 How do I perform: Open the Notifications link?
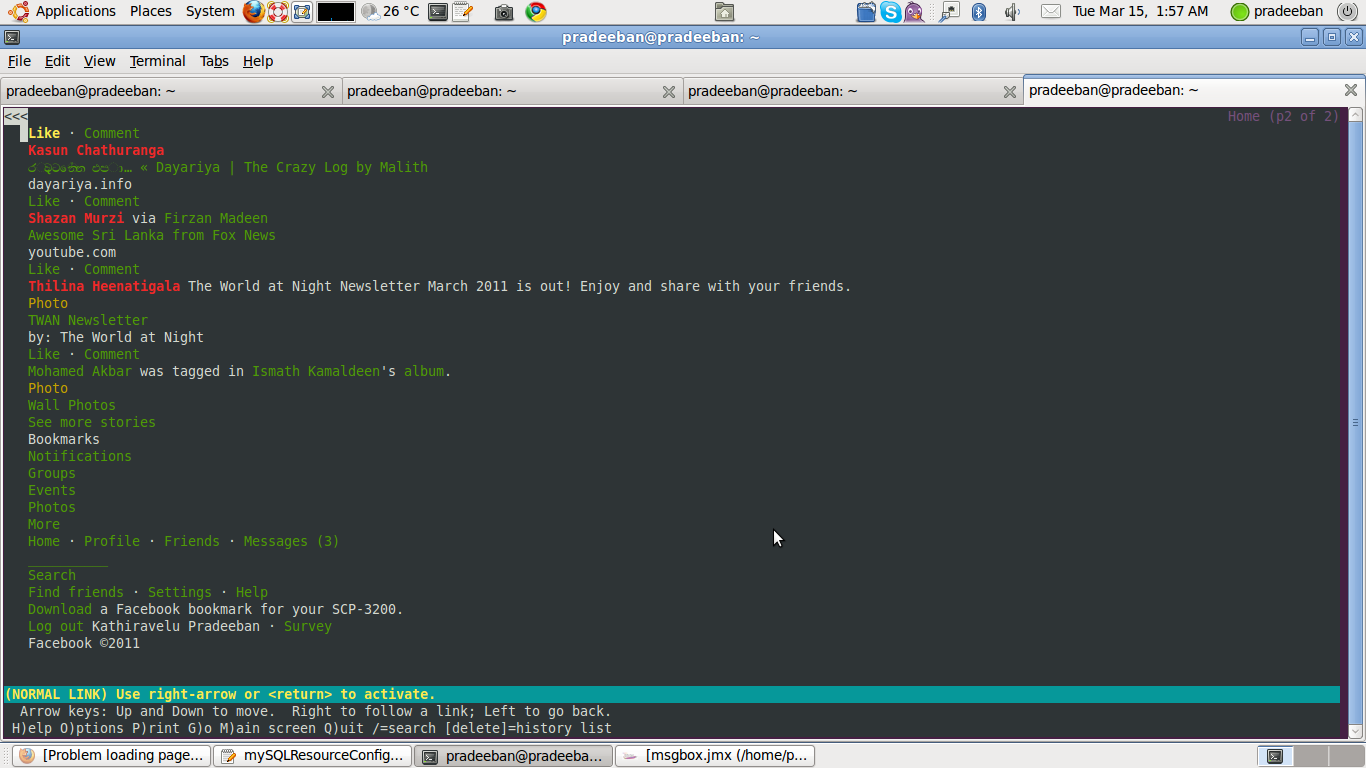(80, 456)
